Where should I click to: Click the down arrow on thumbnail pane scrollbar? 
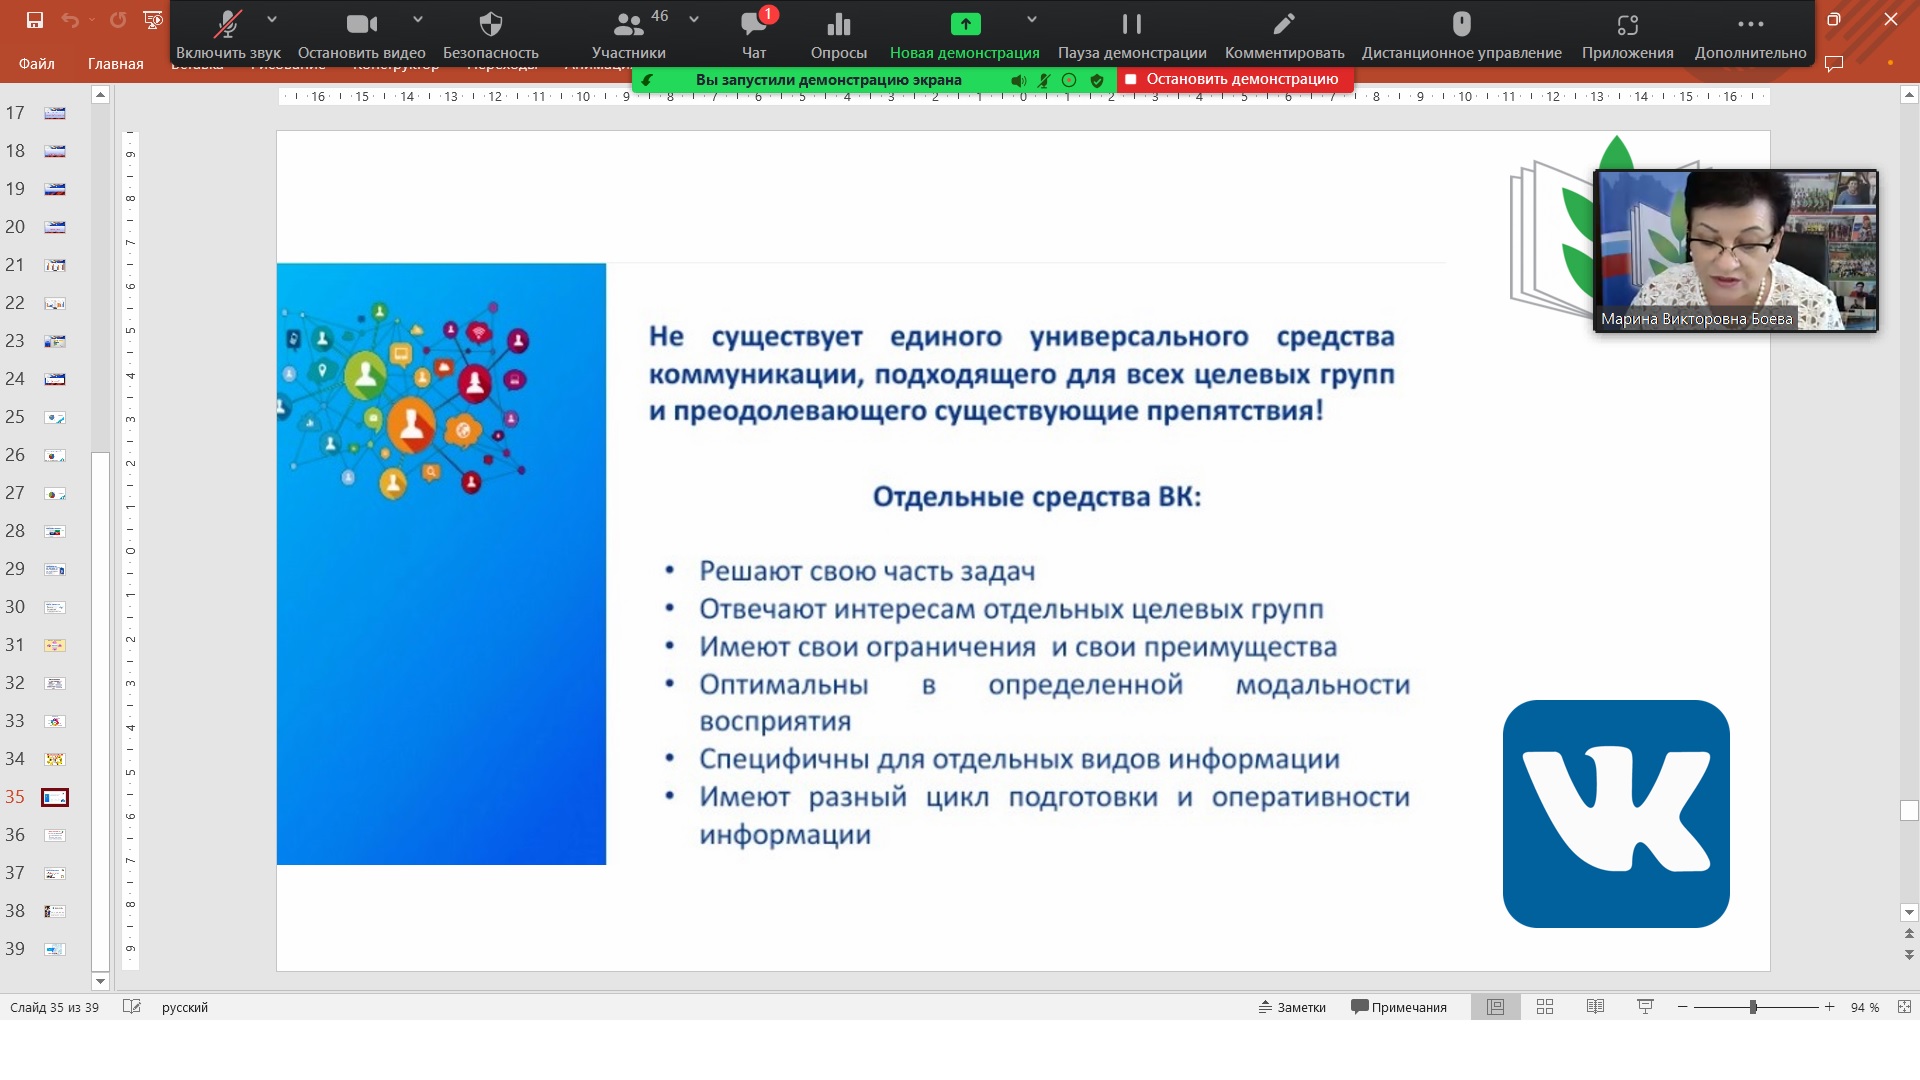pos(100,982)
